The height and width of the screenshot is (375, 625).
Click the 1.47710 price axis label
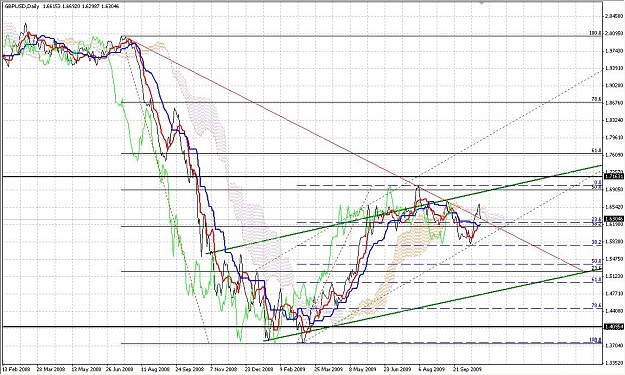coord(614,294)
